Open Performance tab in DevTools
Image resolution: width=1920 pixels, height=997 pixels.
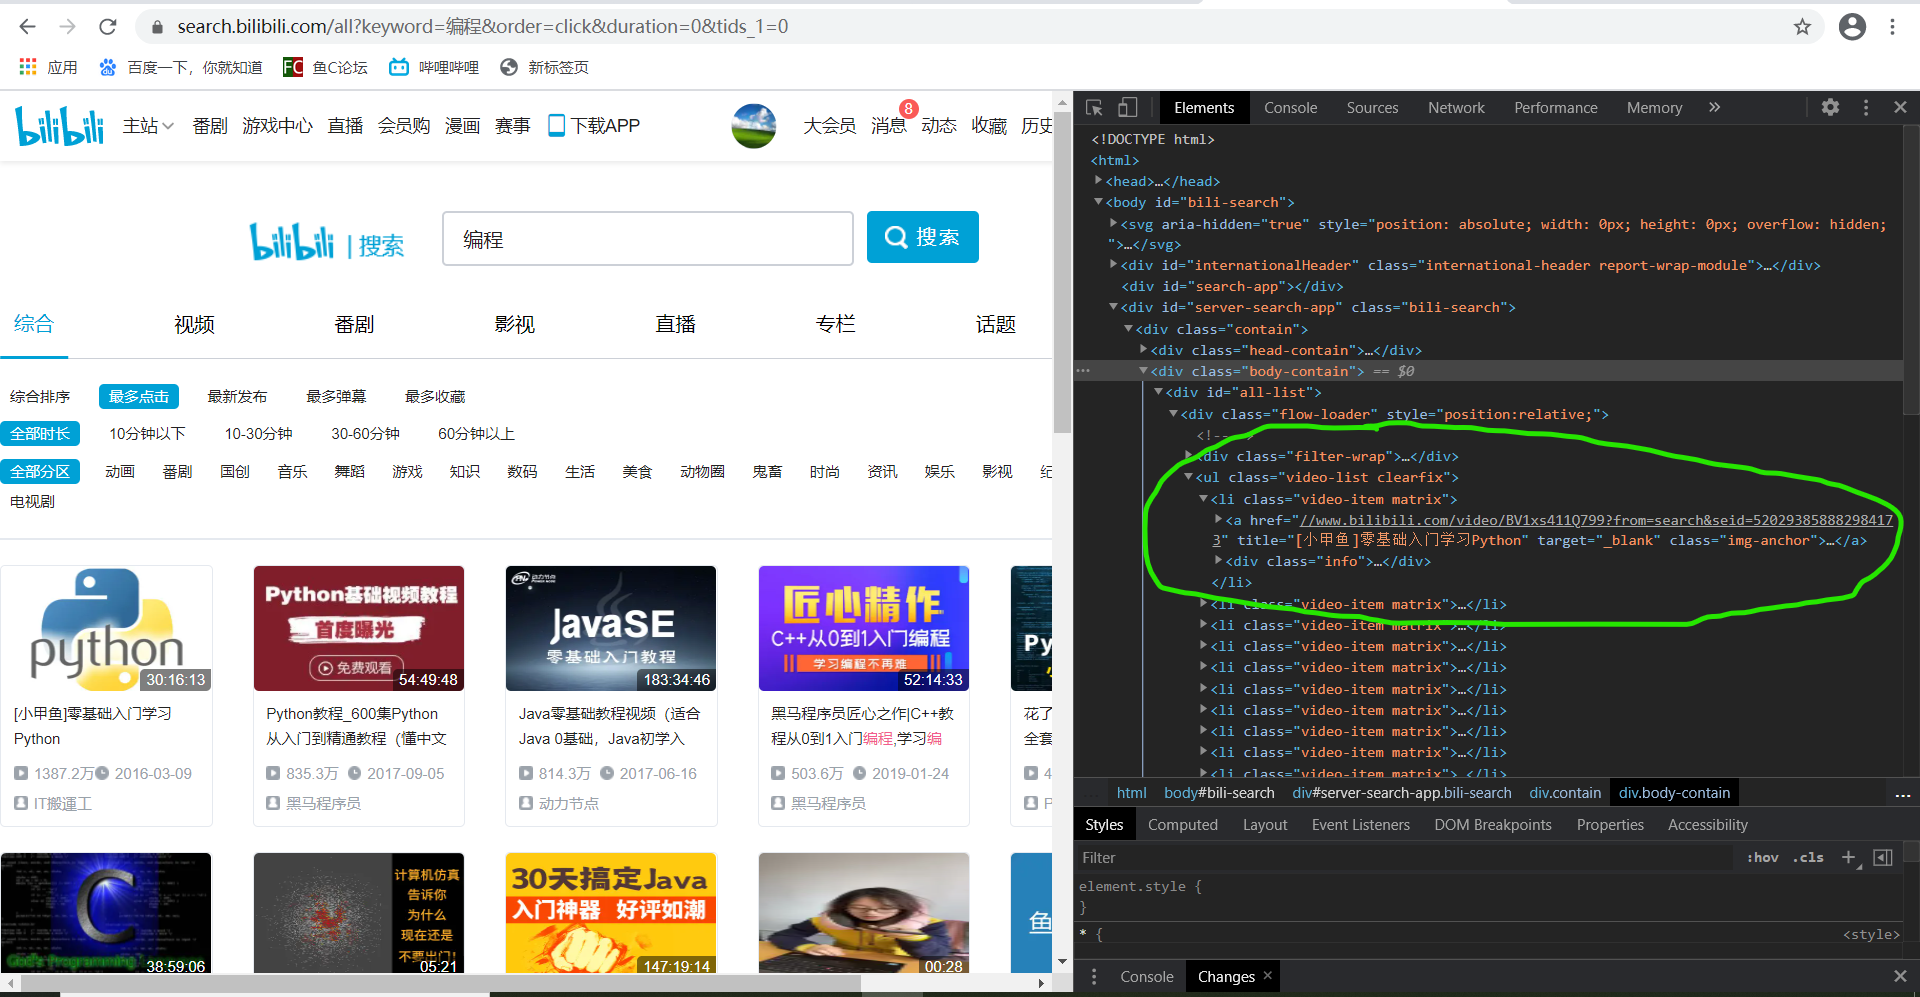pyautogui.click(x=1555, y=108)
